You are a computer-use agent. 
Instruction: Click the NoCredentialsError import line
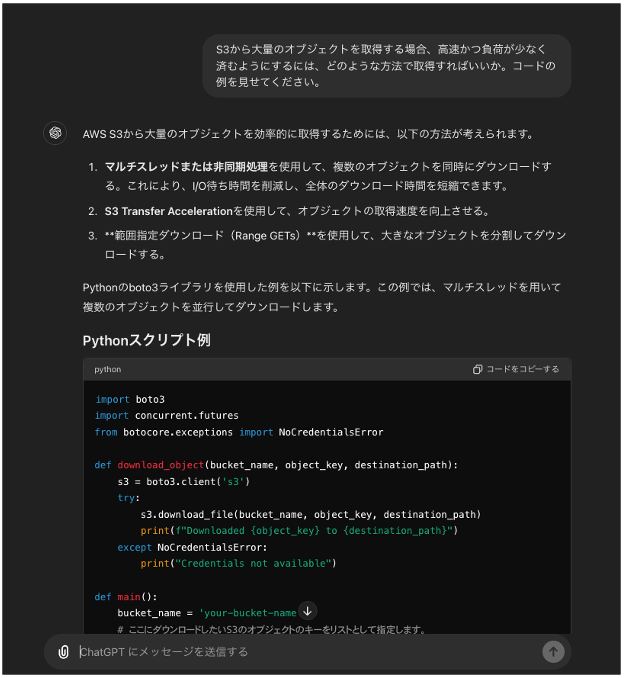(x=239, y=432)
